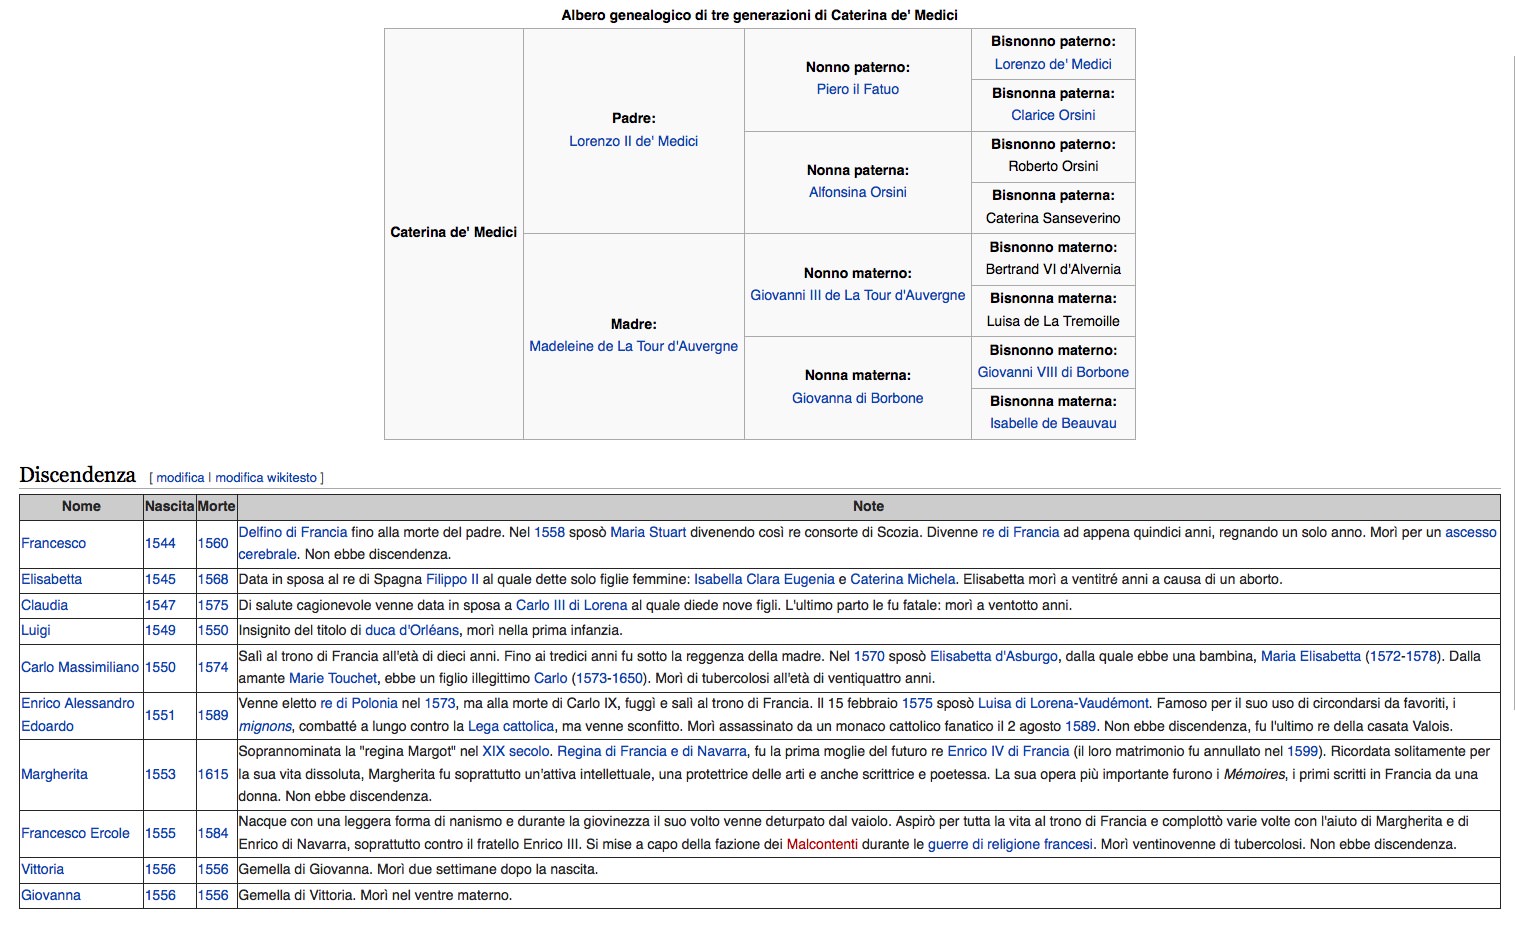Open the Lorenzo II de' Medici link
This screenshot has width=1515, height=929.
633,141
